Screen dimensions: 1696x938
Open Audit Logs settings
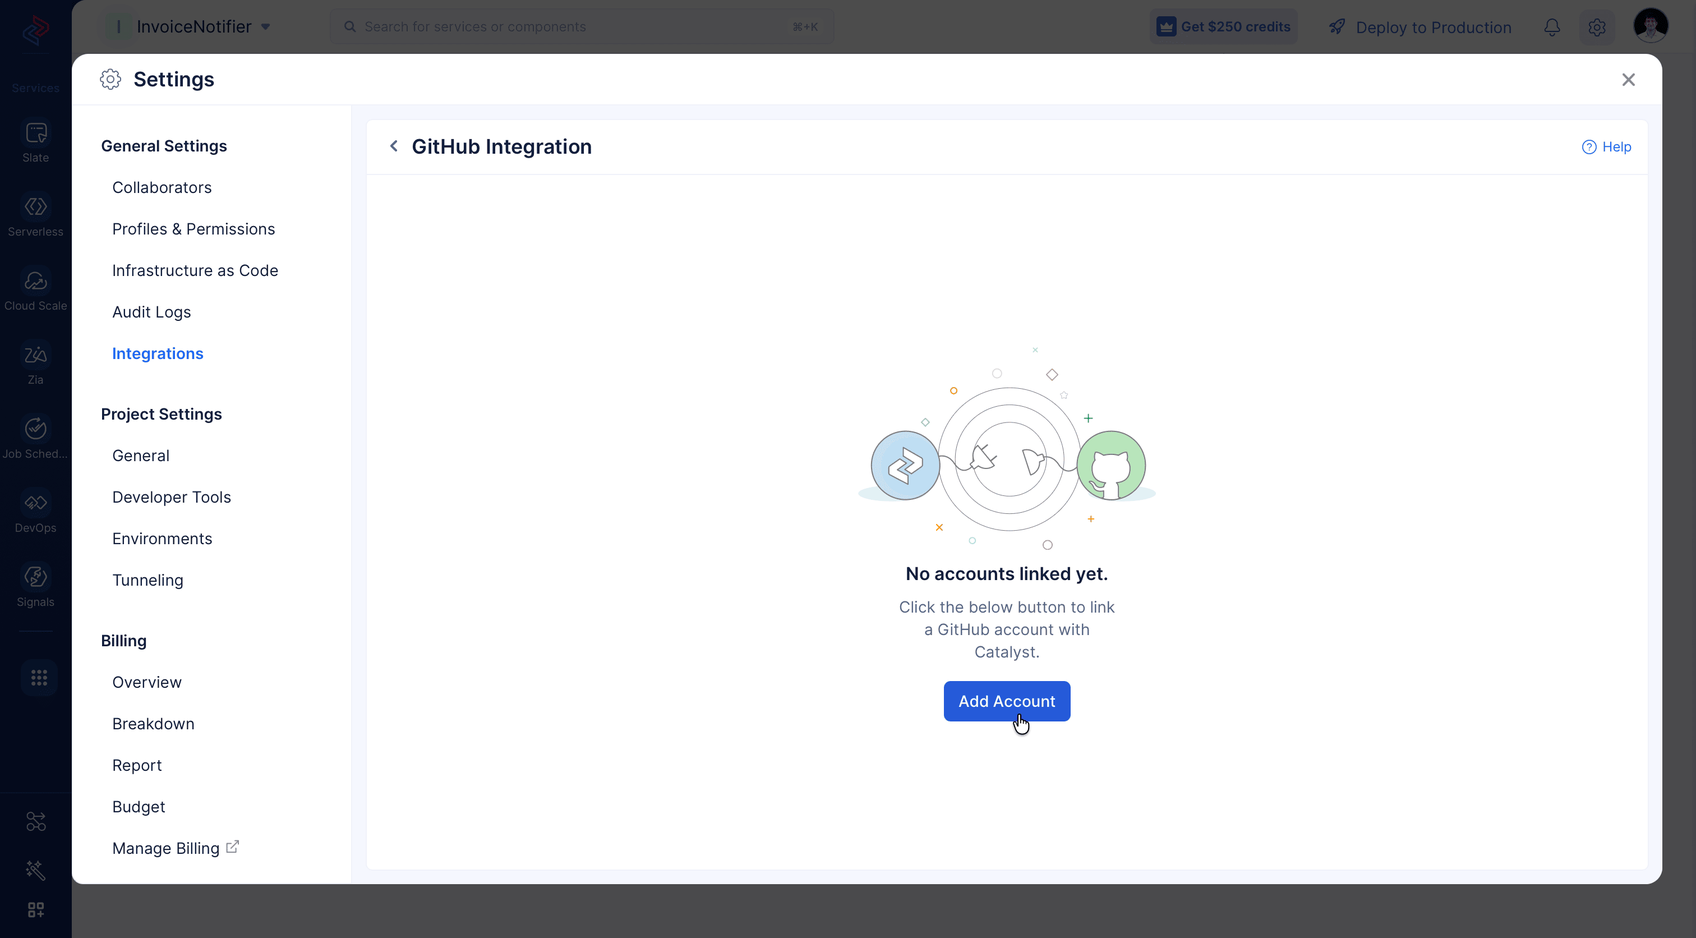pyautogui.click(x=151, y=312)
